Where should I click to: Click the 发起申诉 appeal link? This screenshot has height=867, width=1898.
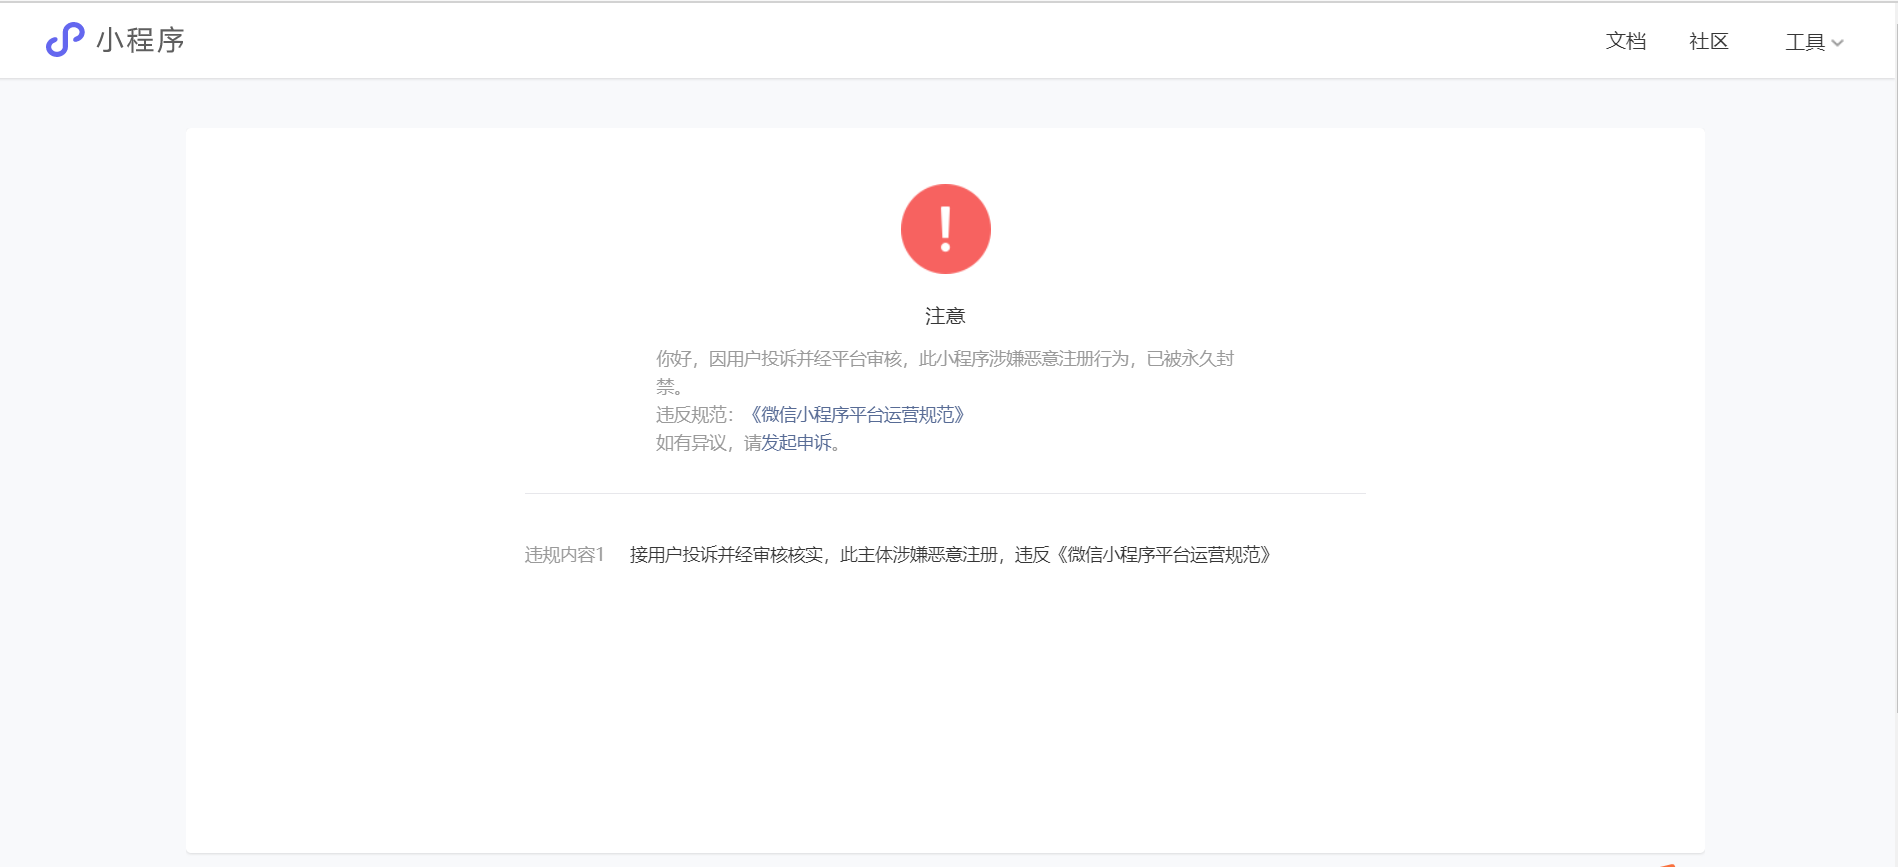click(x=797, y=443)
